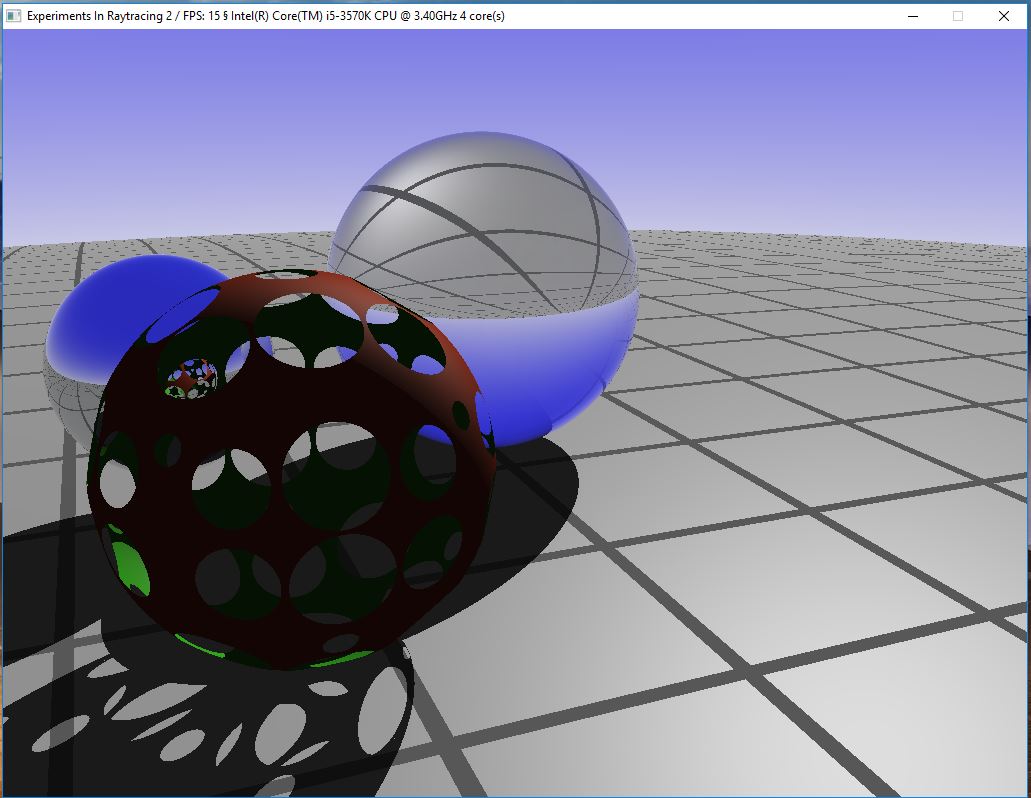Click the application icon in title bar
1031x798 pixels.
coord(14,16)
